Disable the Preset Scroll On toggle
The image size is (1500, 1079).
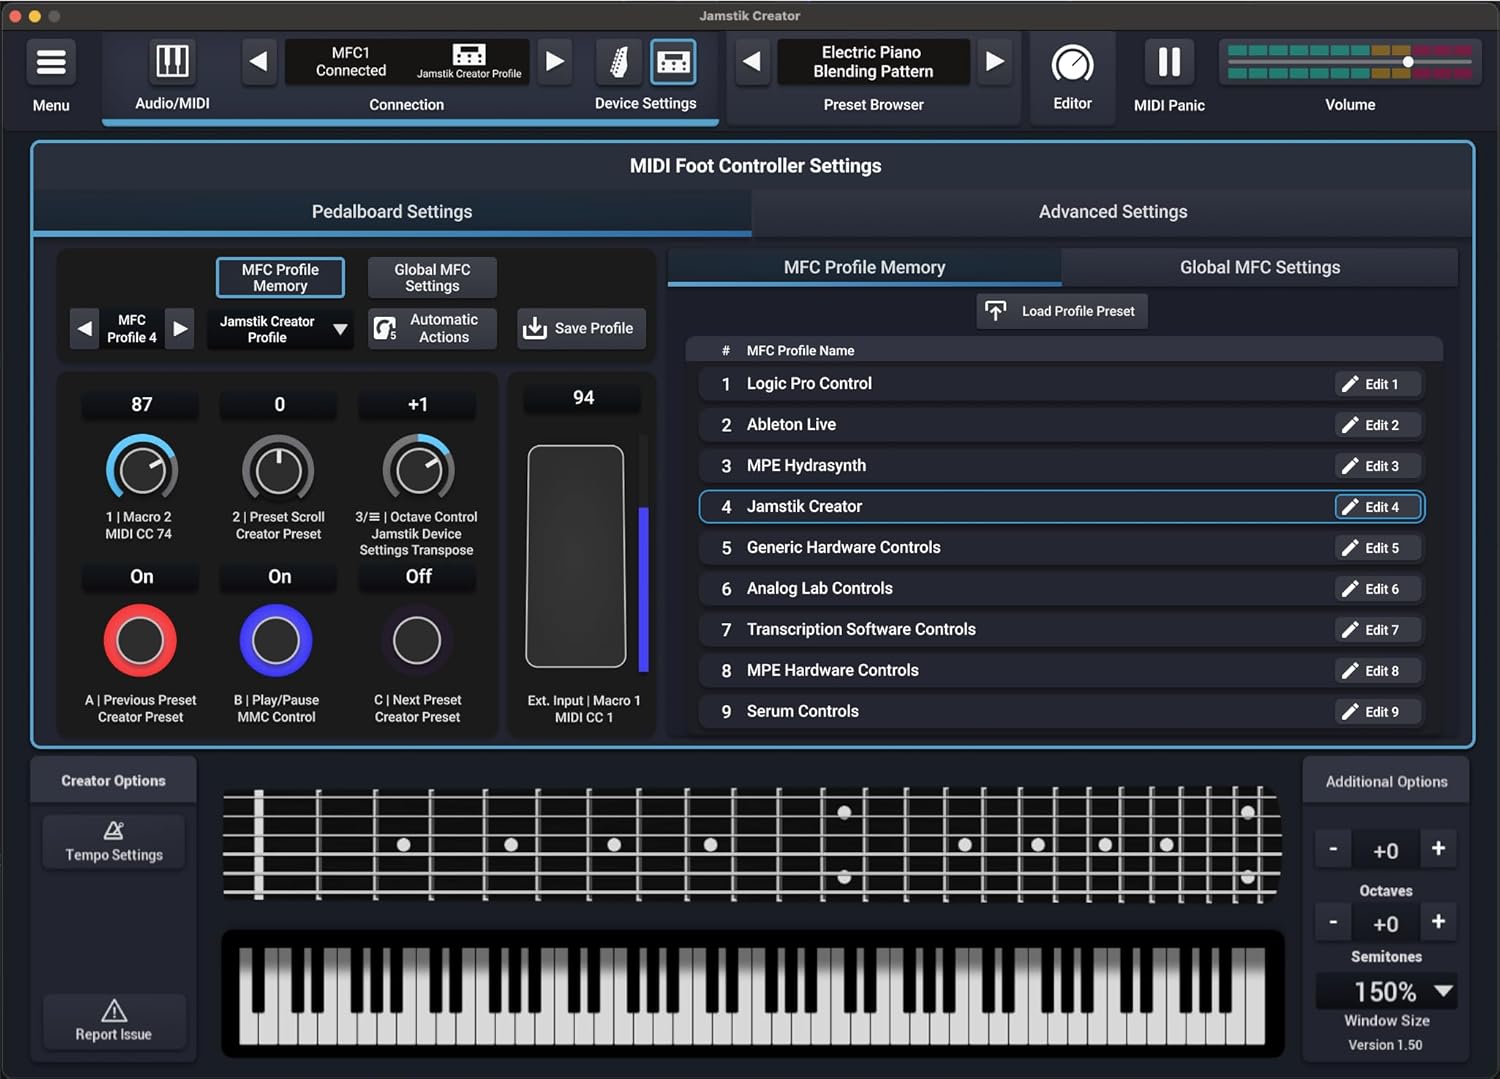(x=278, y=577)
